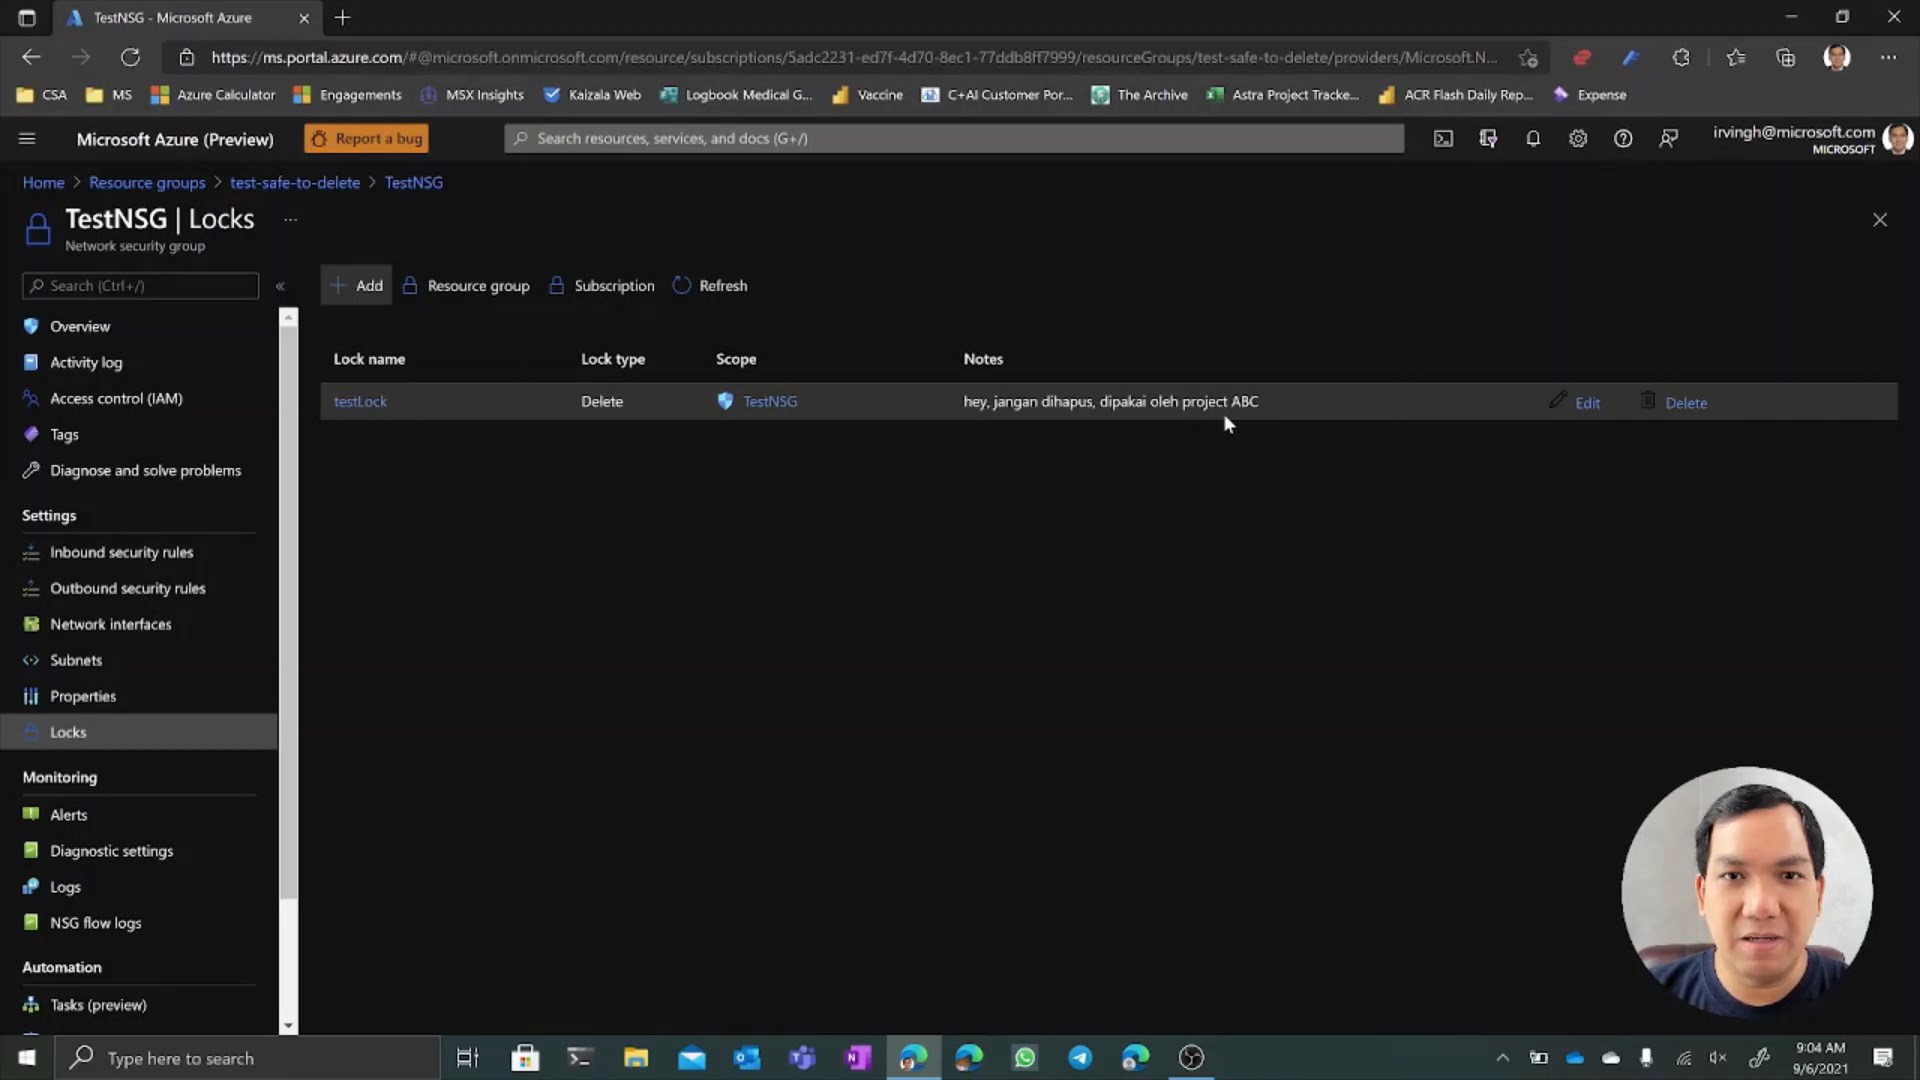The width and height of the screenshot is (1920, 1080).
Task: Click the Report a bug button
Action: click(367, 138)
